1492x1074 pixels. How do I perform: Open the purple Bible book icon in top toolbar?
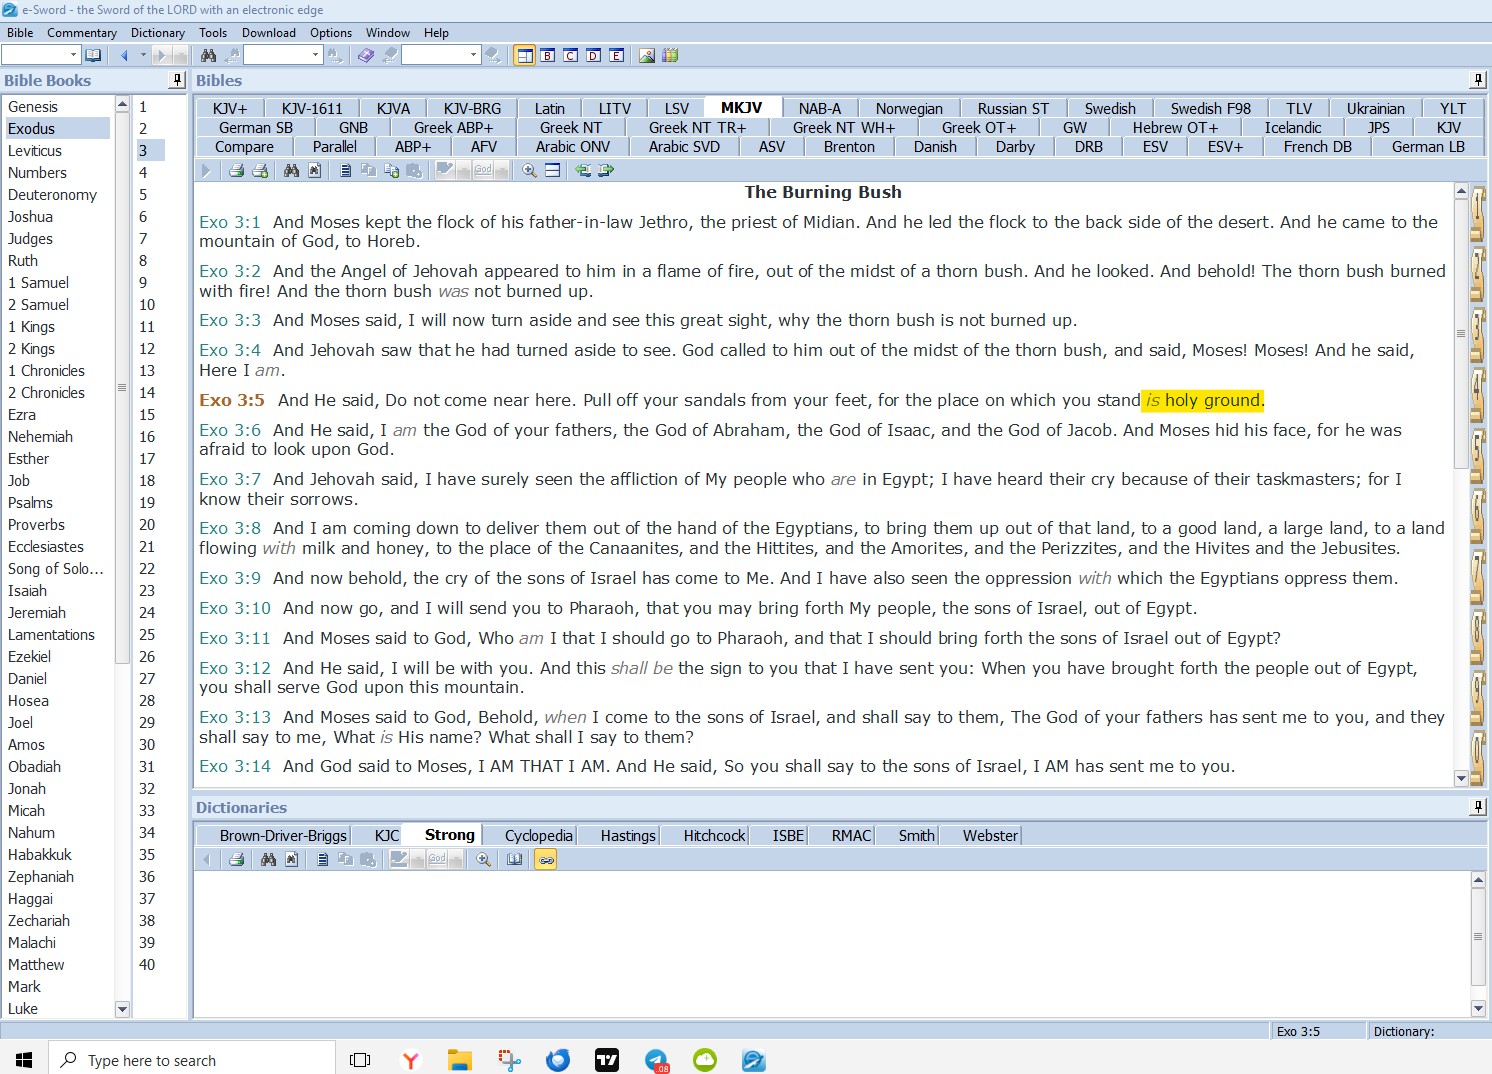pos(366,55)
